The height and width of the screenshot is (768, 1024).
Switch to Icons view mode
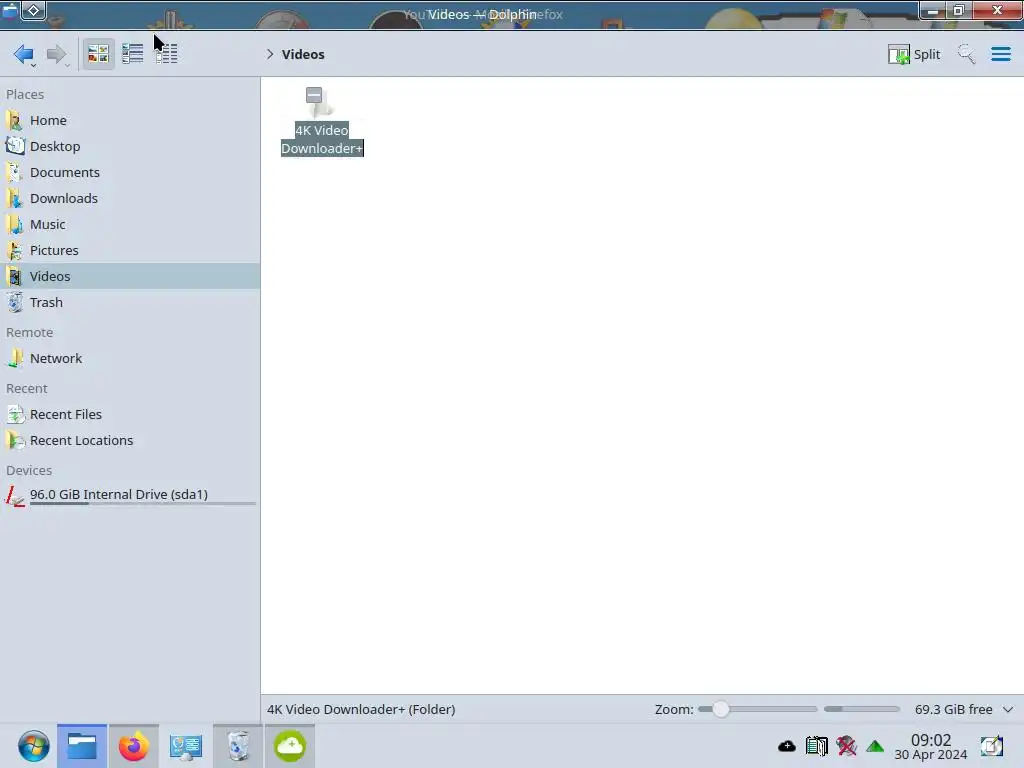pyautogui.click(x=98, y=54)
